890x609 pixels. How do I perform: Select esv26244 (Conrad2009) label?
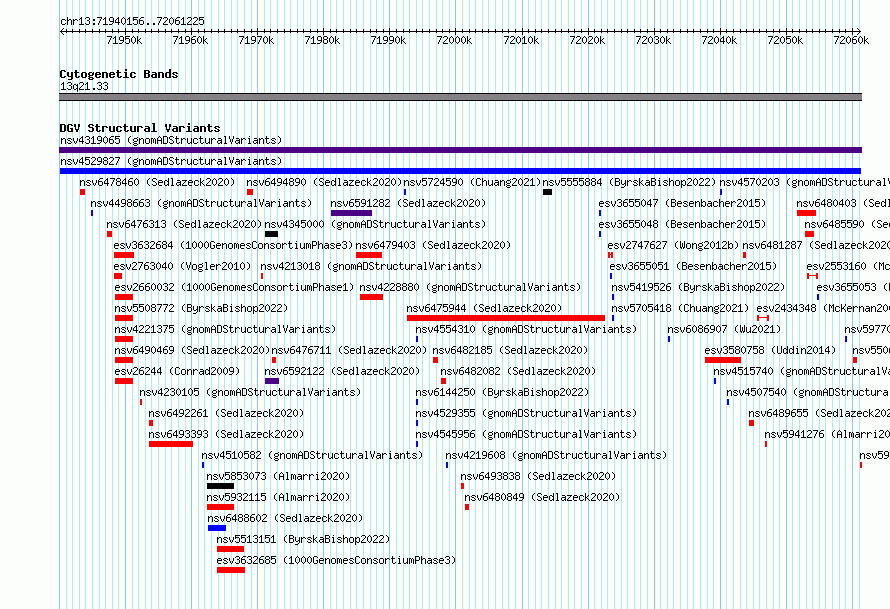coord(177,371)
